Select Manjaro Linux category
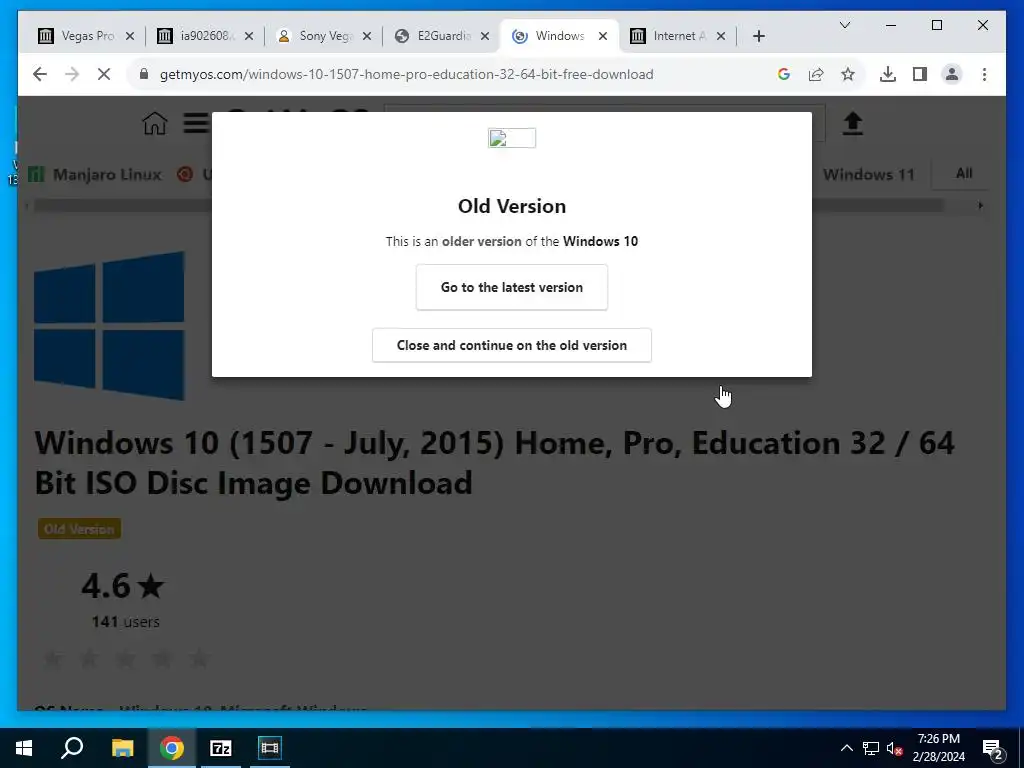This screenshot has height=768, width=1024. coord(95,174)
